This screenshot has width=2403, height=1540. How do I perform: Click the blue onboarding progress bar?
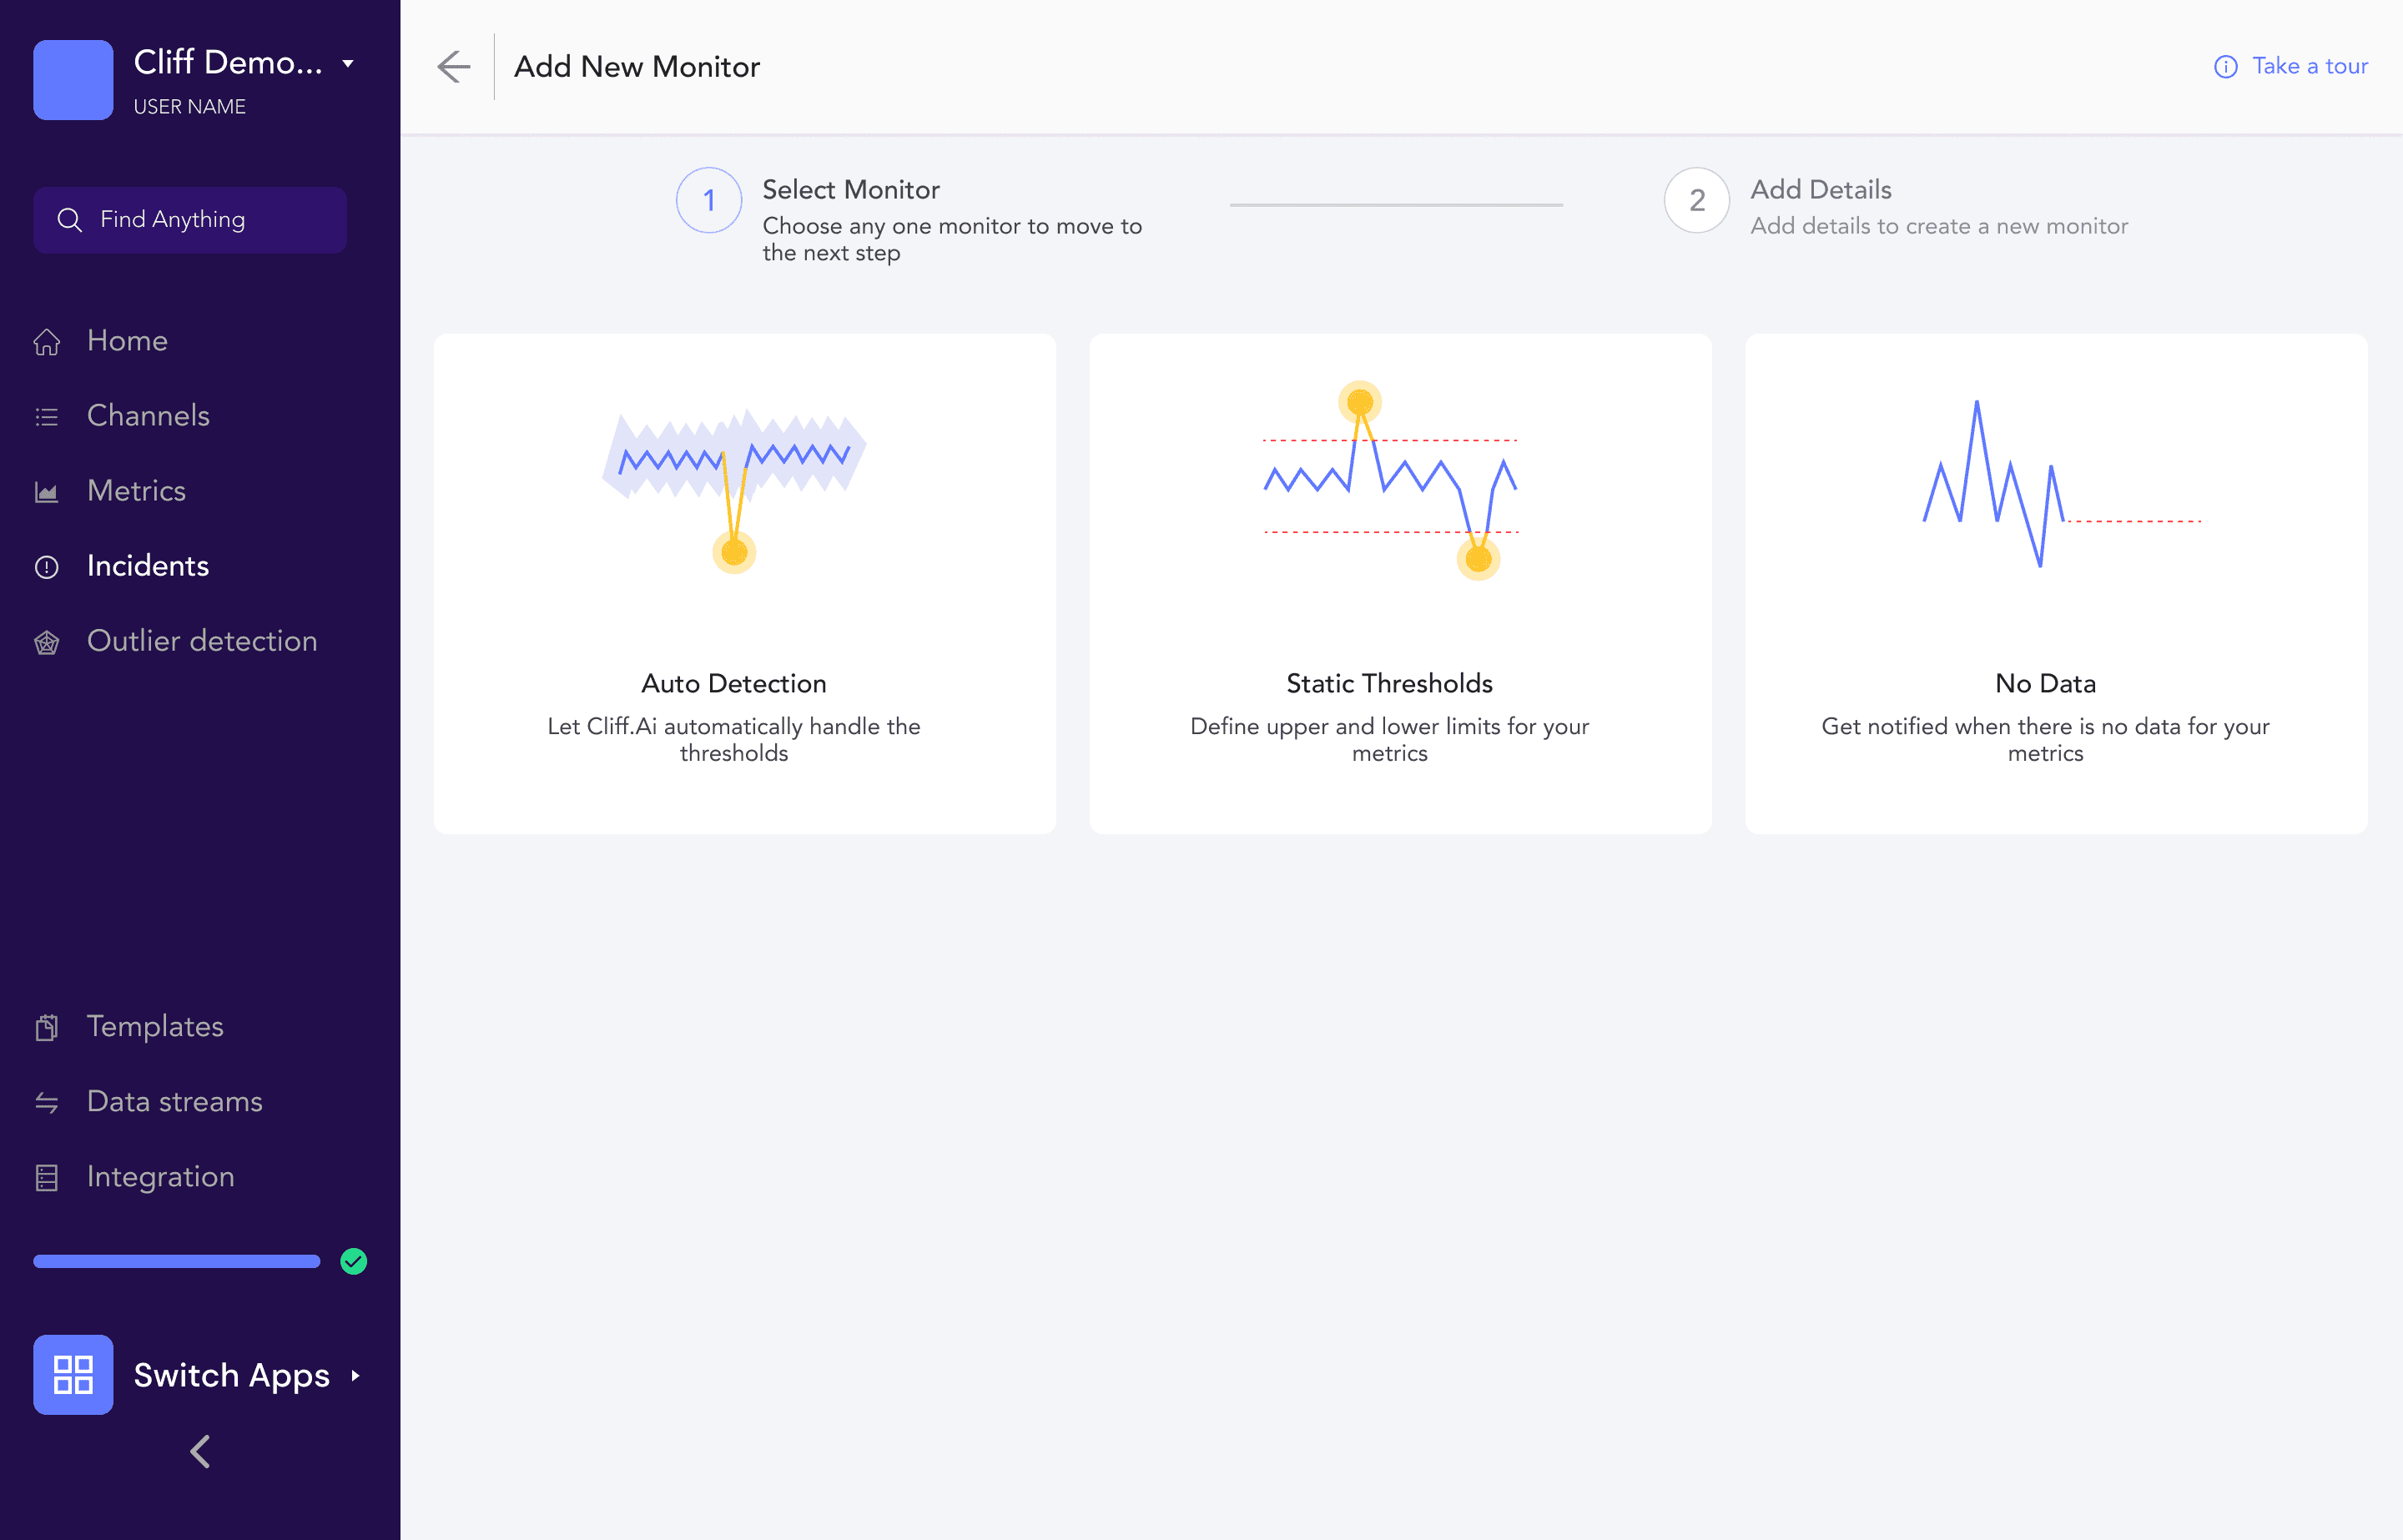click(x=177, y=1261)
